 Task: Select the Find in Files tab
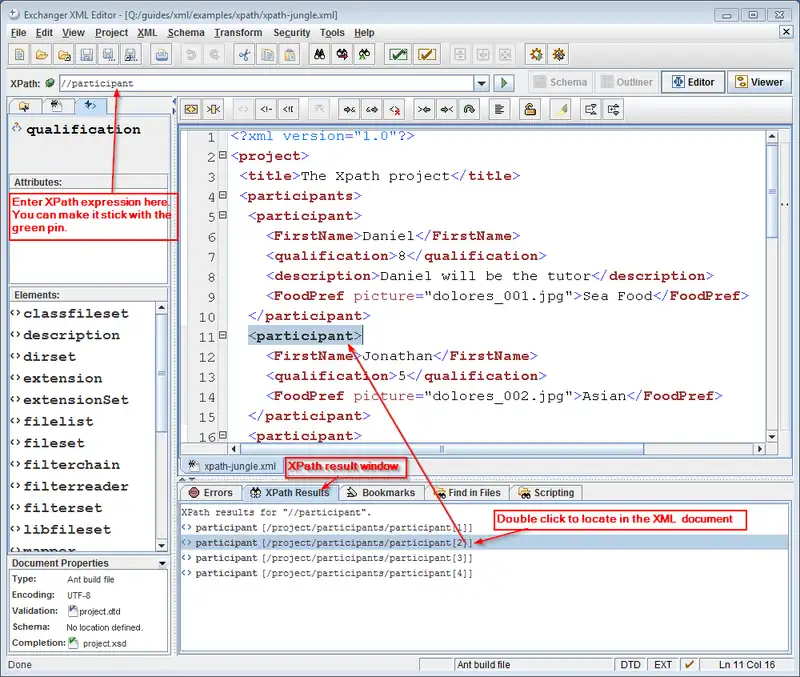point(467,492)
